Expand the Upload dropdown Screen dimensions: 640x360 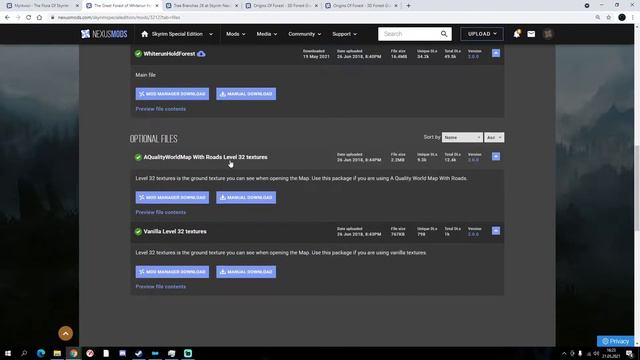click(x=482, y=34)
